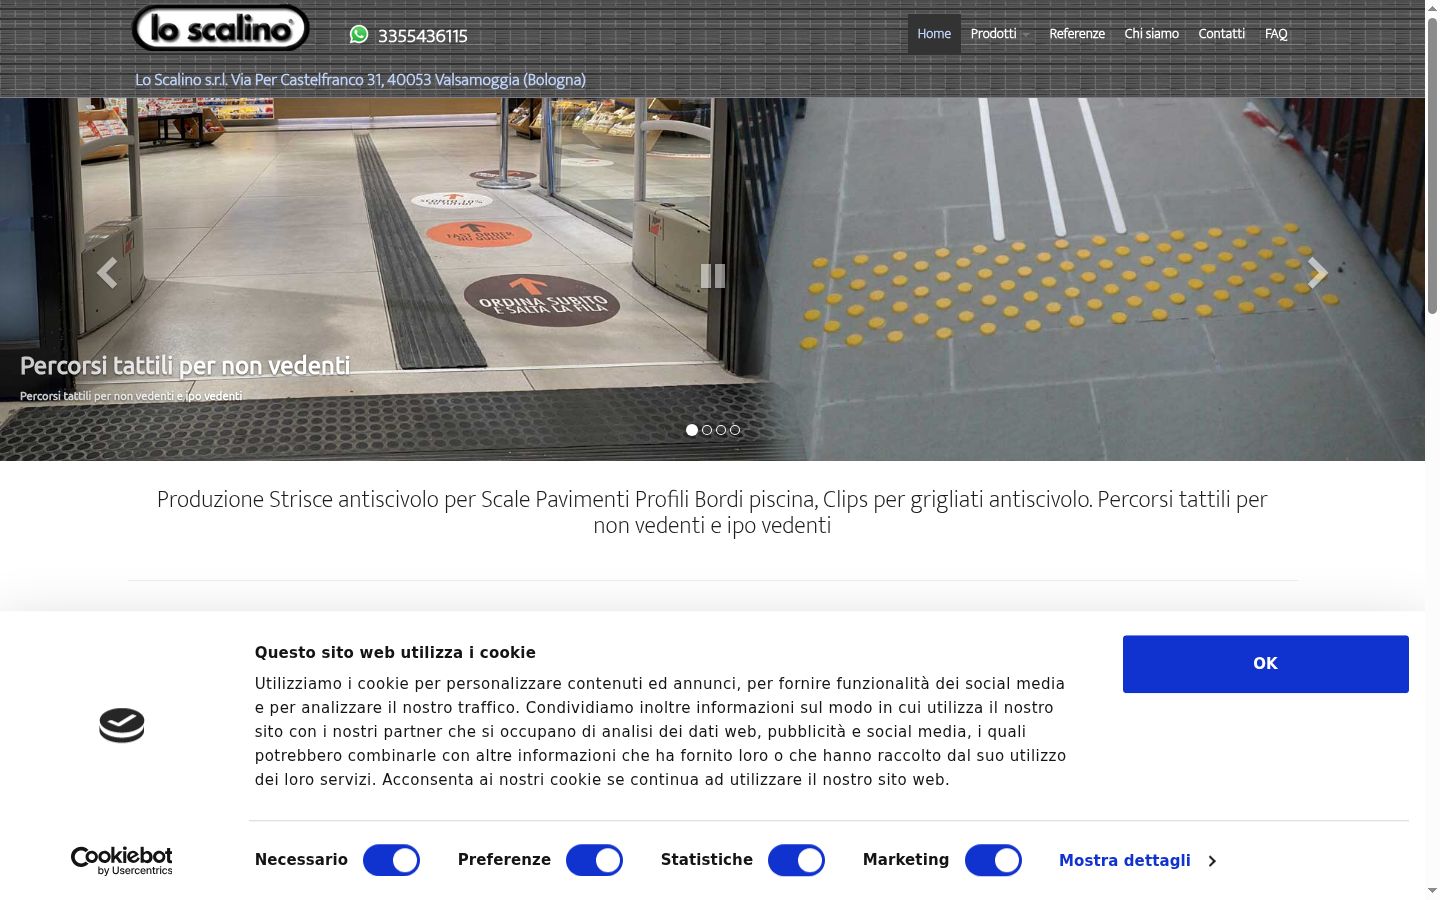This screenshot has height=900, width=1440.
Task: Go to next carousel slide arrow
Action: [x=1317, y=273]
